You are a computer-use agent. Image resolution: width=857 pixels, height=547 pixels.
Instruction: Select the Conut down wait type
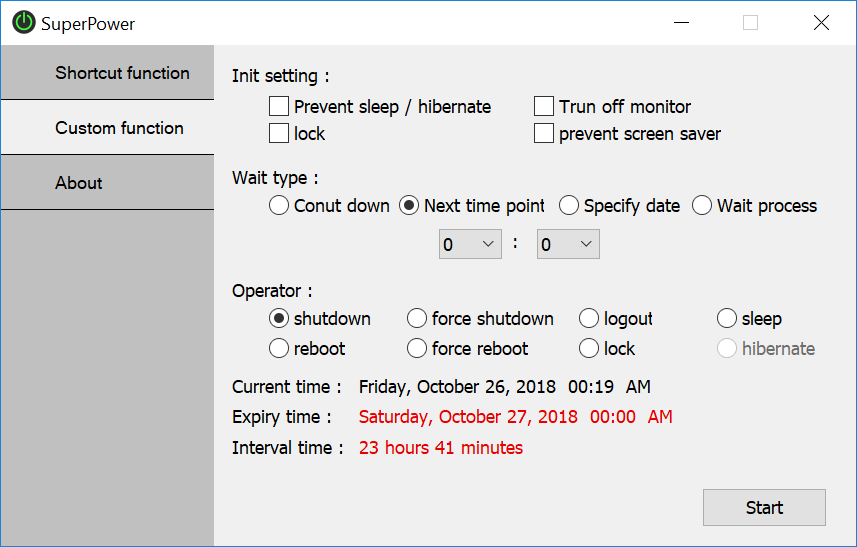pyautogui.click(x=280, y=206)
